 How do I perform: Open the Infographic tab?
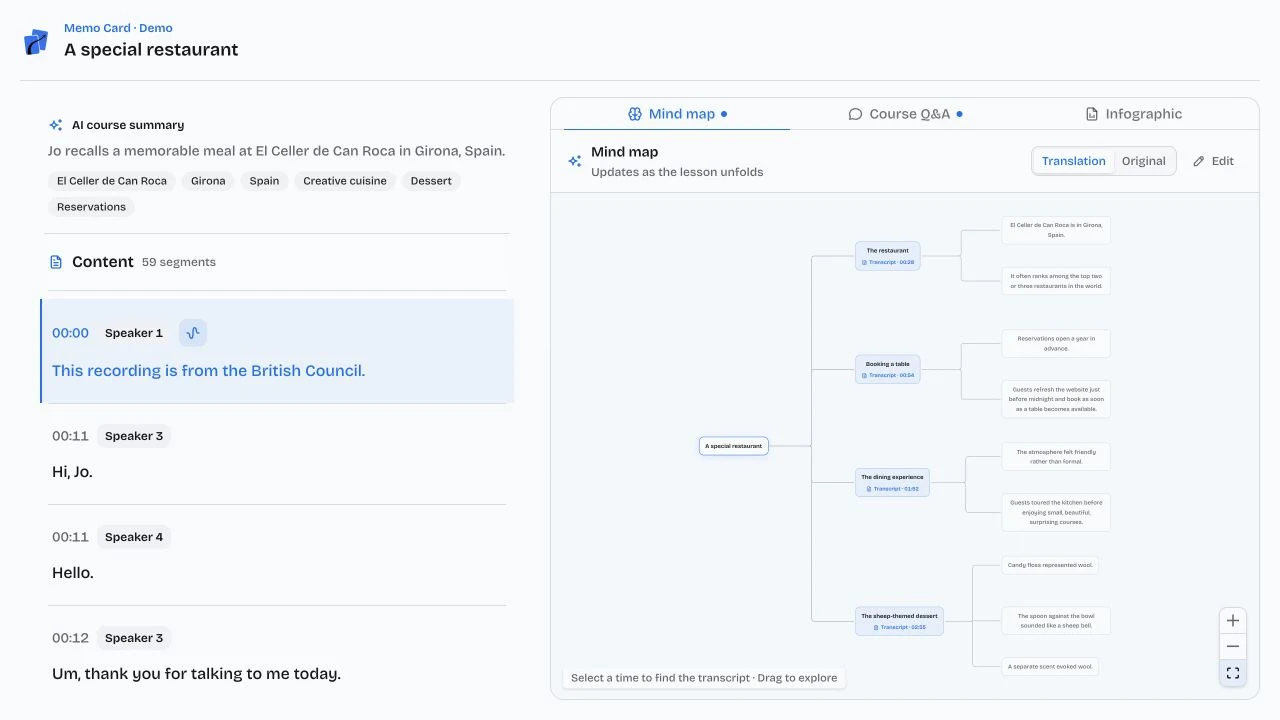[1134, 114]
